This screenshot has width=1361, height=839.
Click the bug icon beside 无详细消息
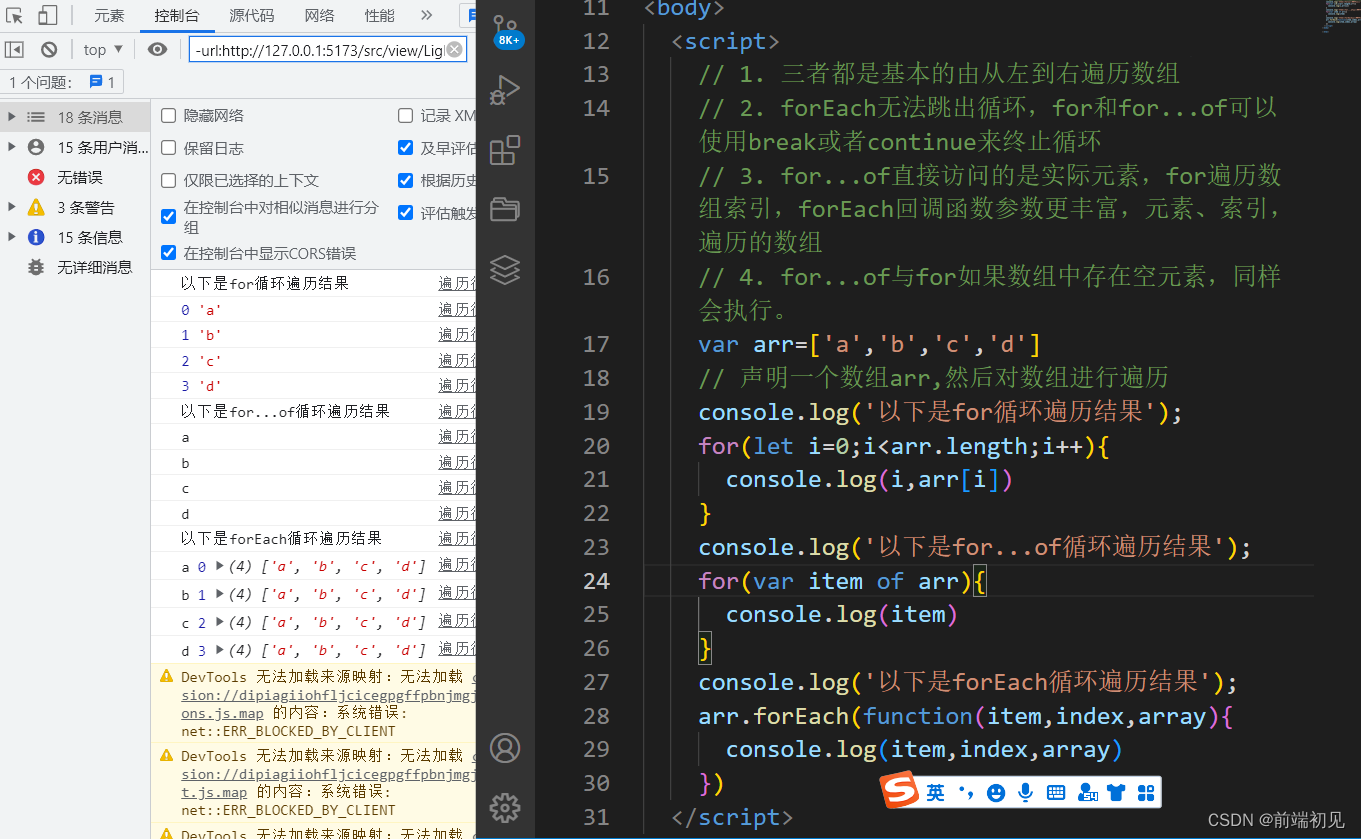pos(36,267)
